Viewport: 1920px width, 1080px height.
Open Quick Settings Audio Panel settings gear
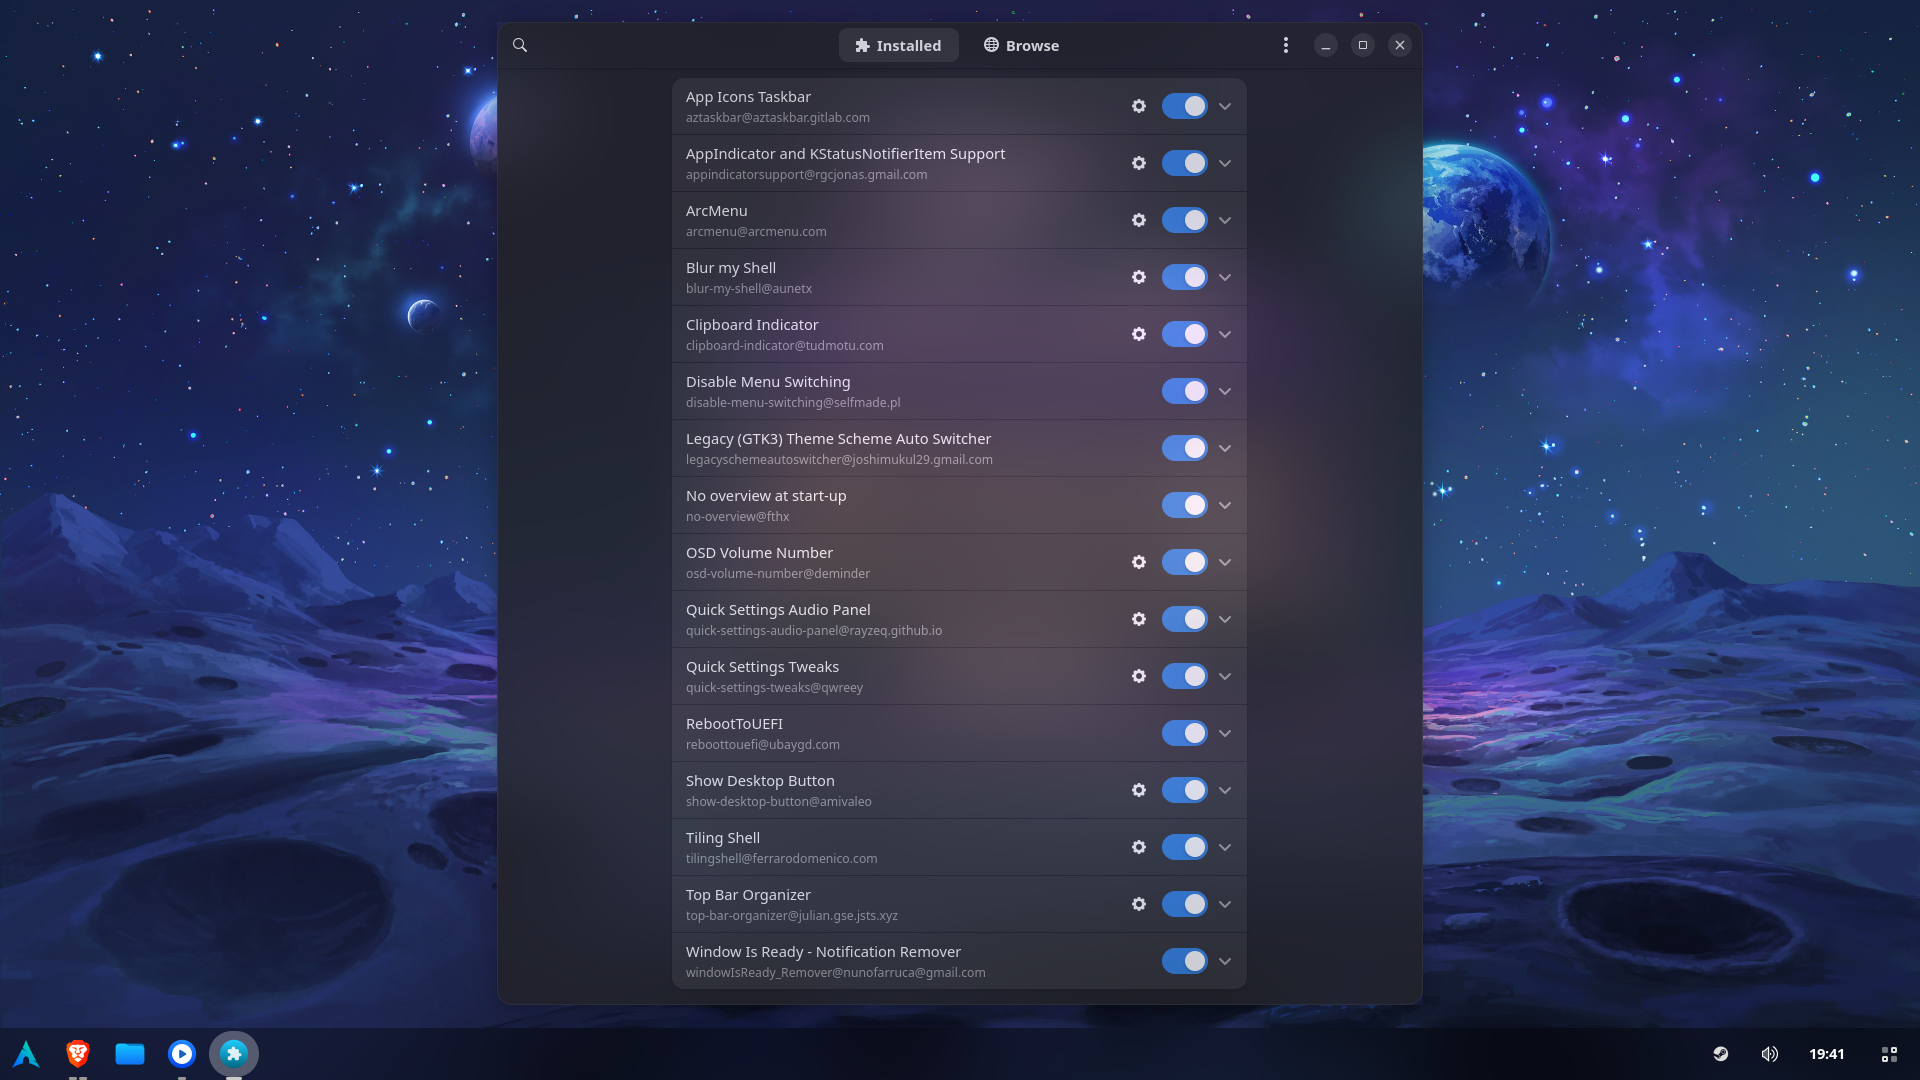pos(1139,619)
